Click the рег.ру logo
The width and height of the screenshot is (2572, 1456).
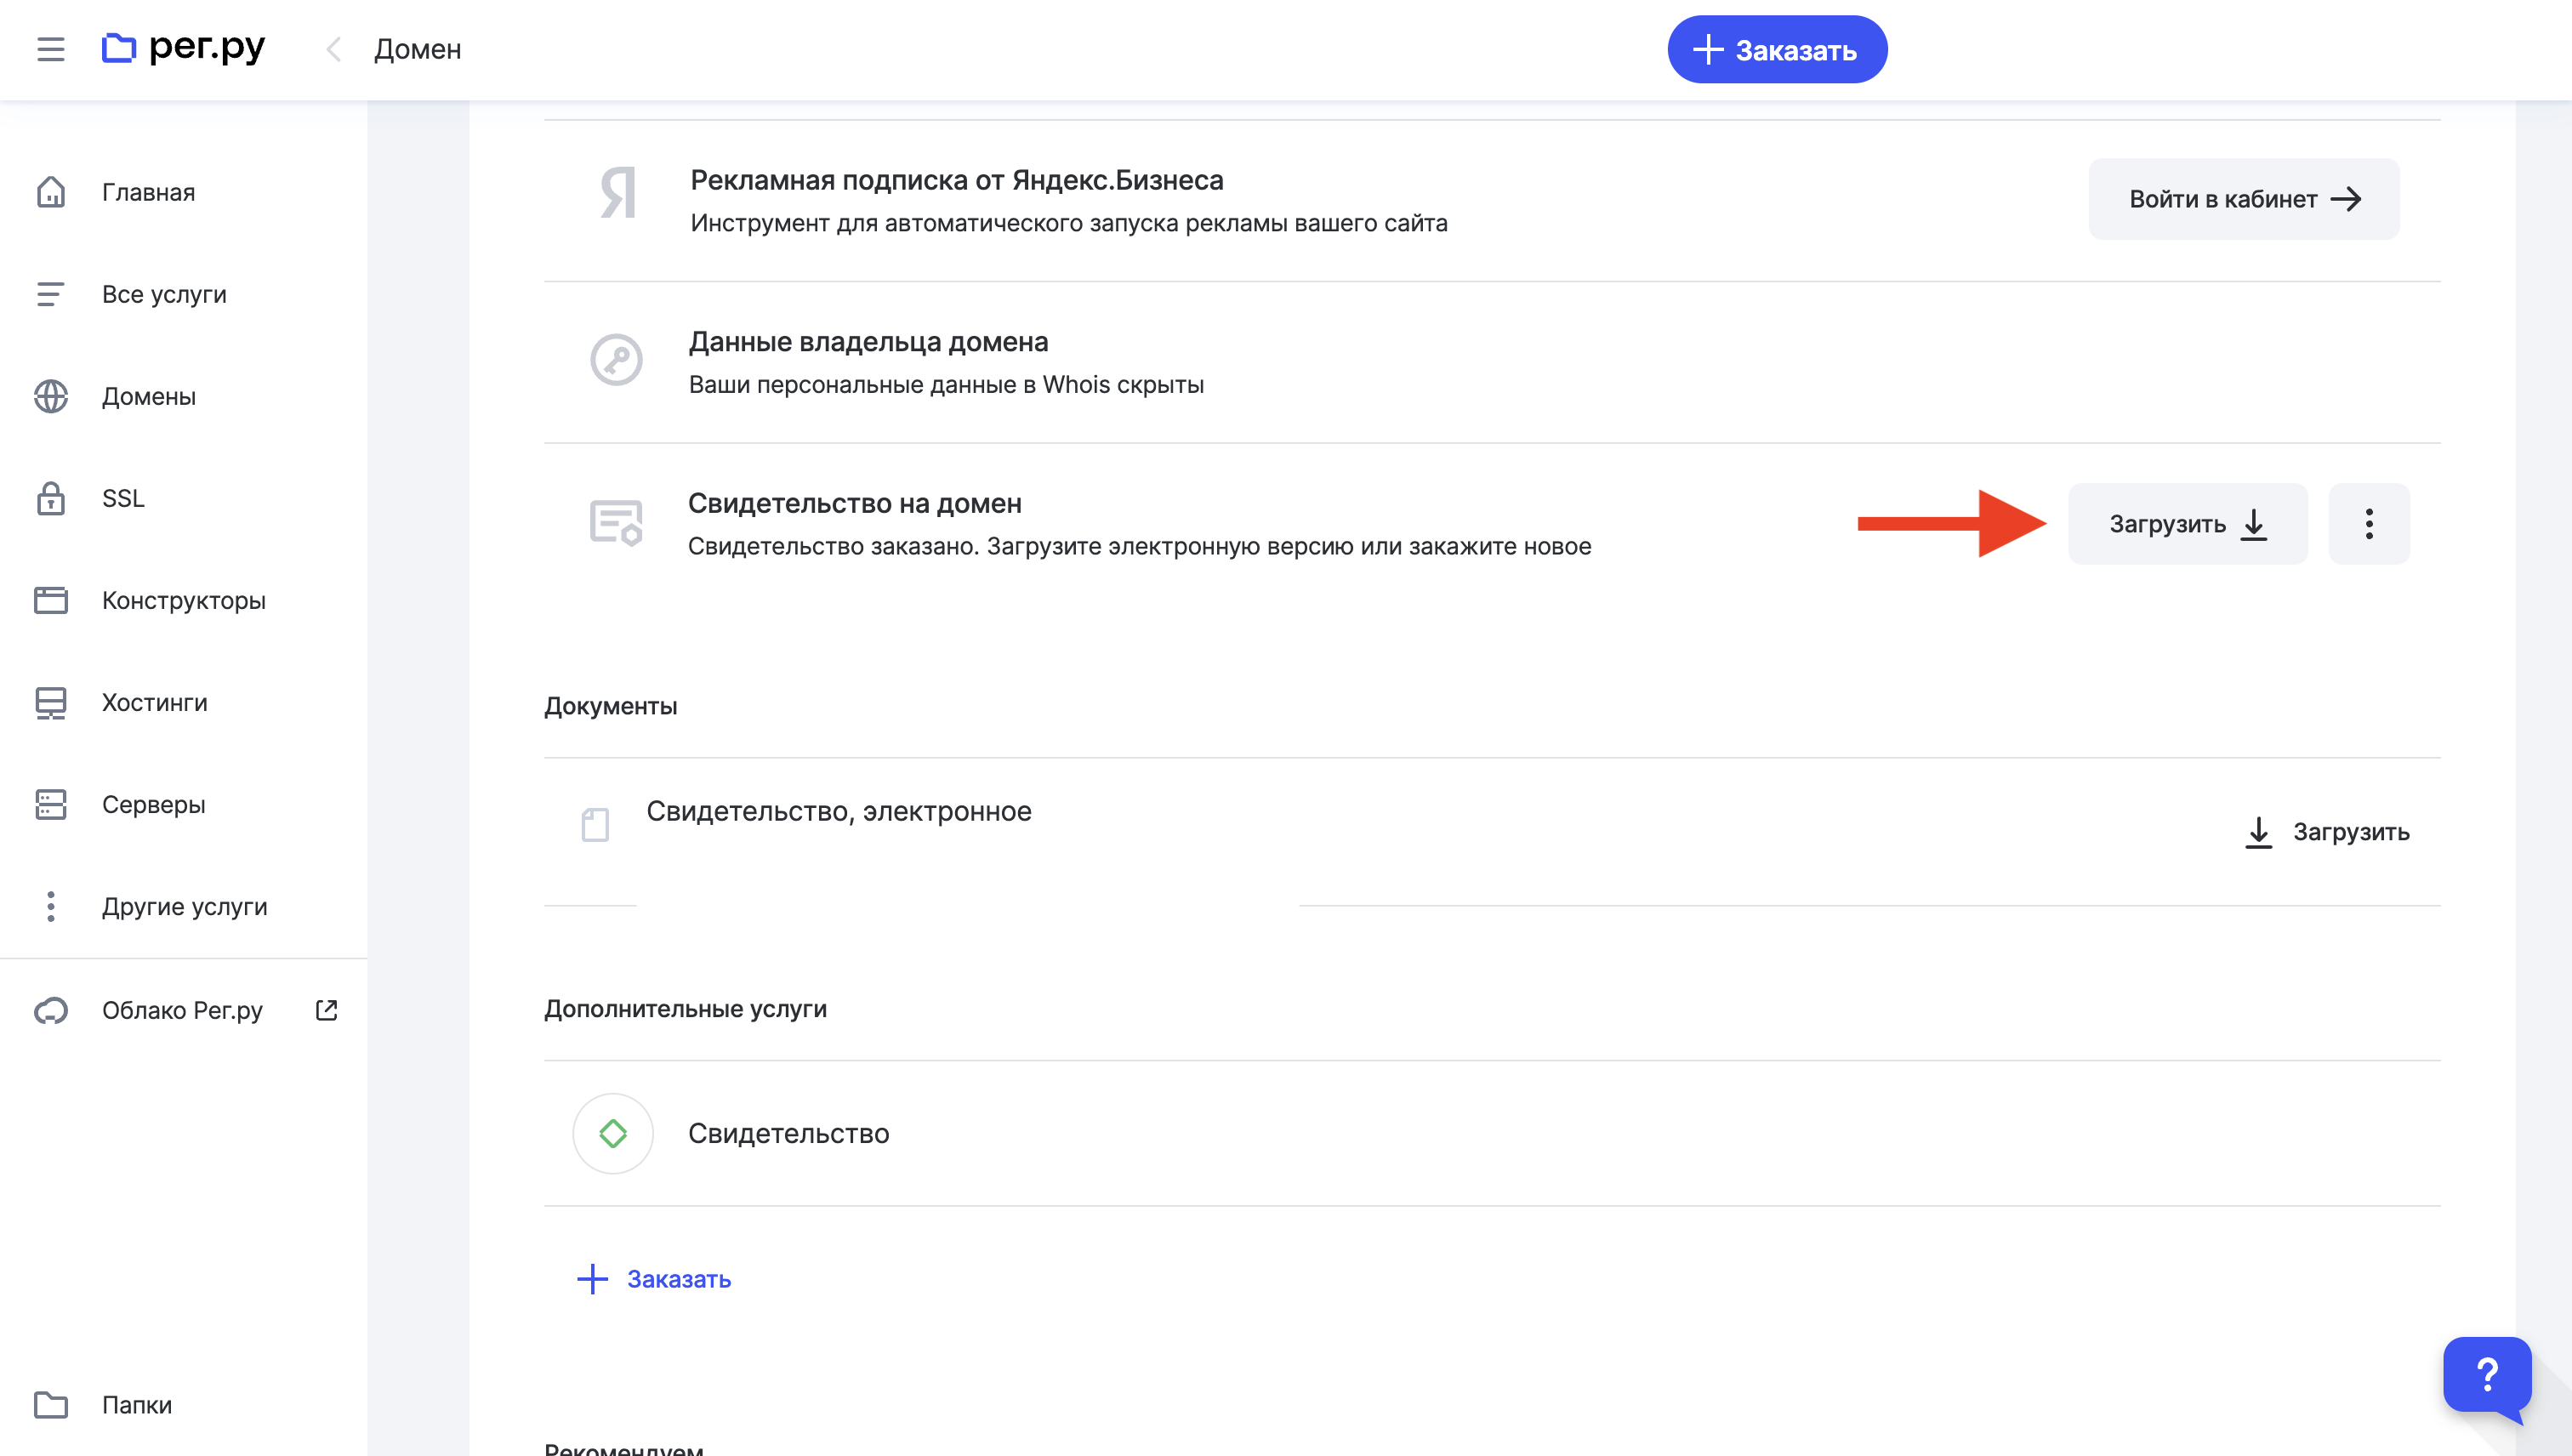pos(184,47)
